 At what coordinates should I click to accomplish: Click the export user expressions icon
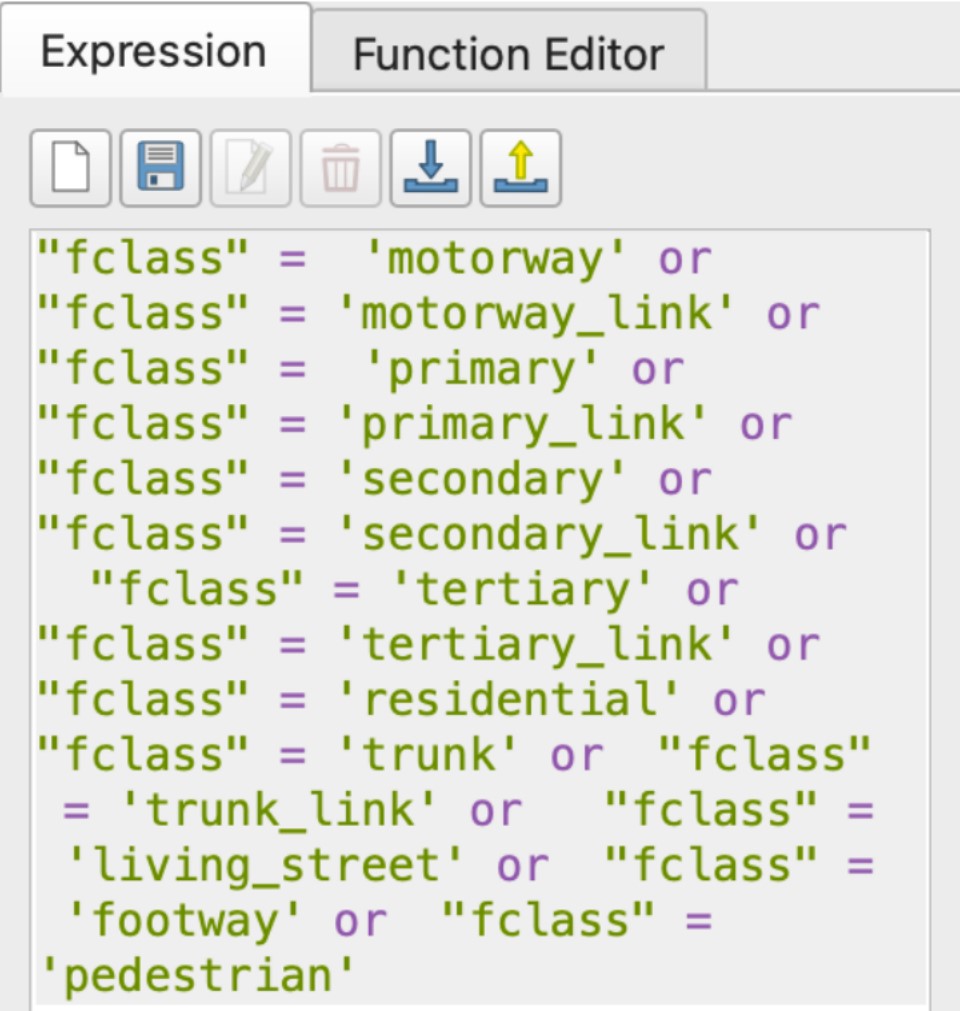click(x=520, y=168)
